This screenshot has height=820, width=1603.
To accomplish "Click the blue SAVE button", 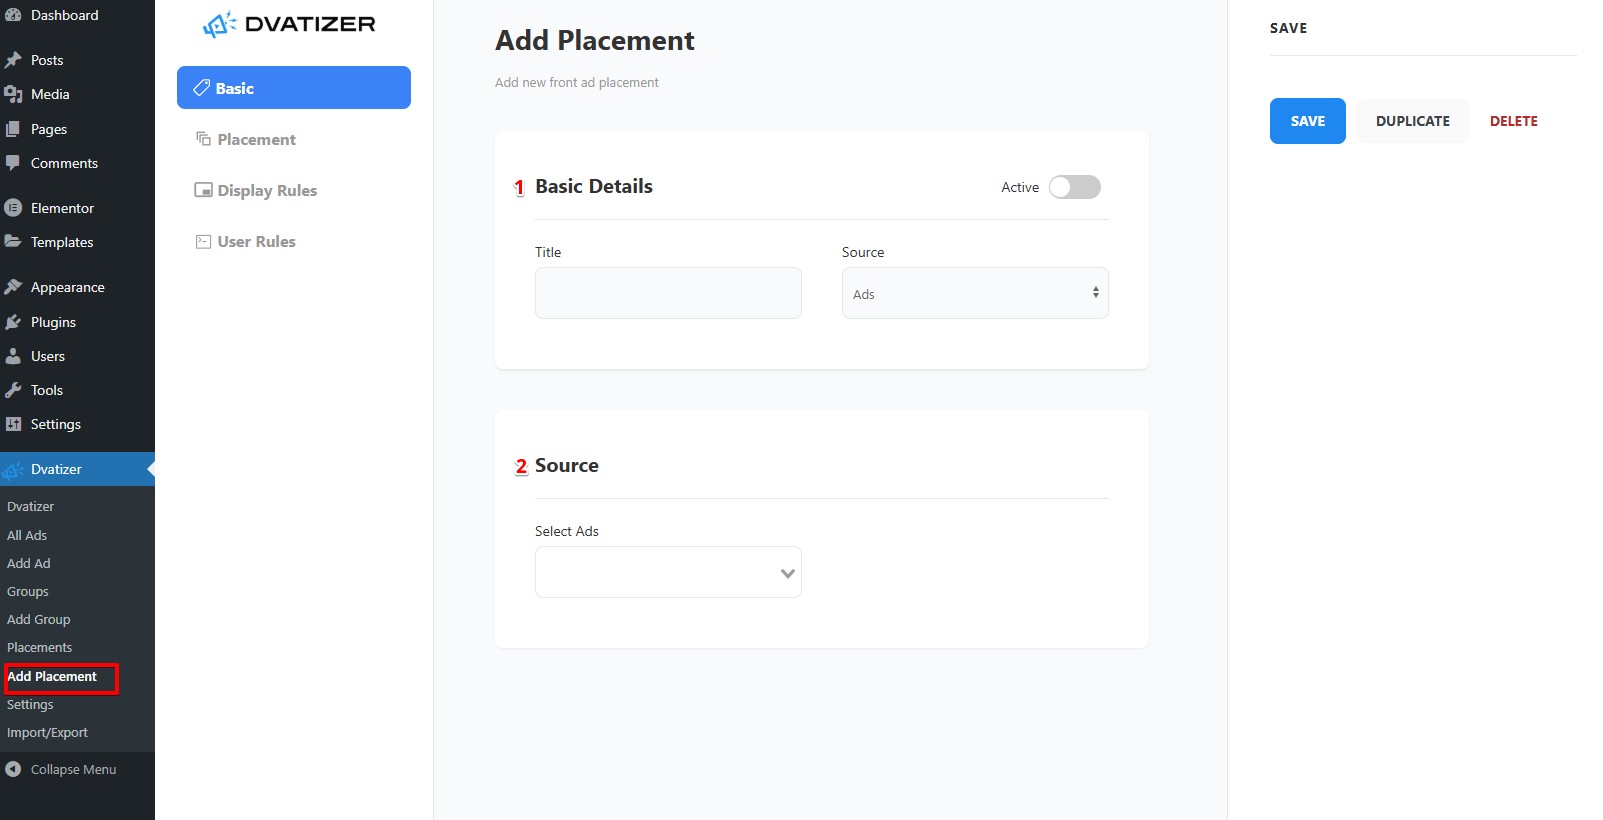I will pyautogui.click(x=1307, y=121).
